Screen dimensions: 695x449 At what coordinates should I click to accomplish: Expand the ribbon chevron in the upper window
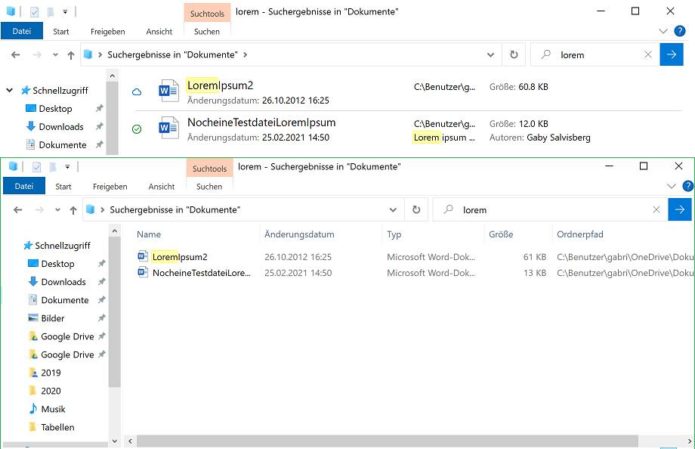coord(667,31)
